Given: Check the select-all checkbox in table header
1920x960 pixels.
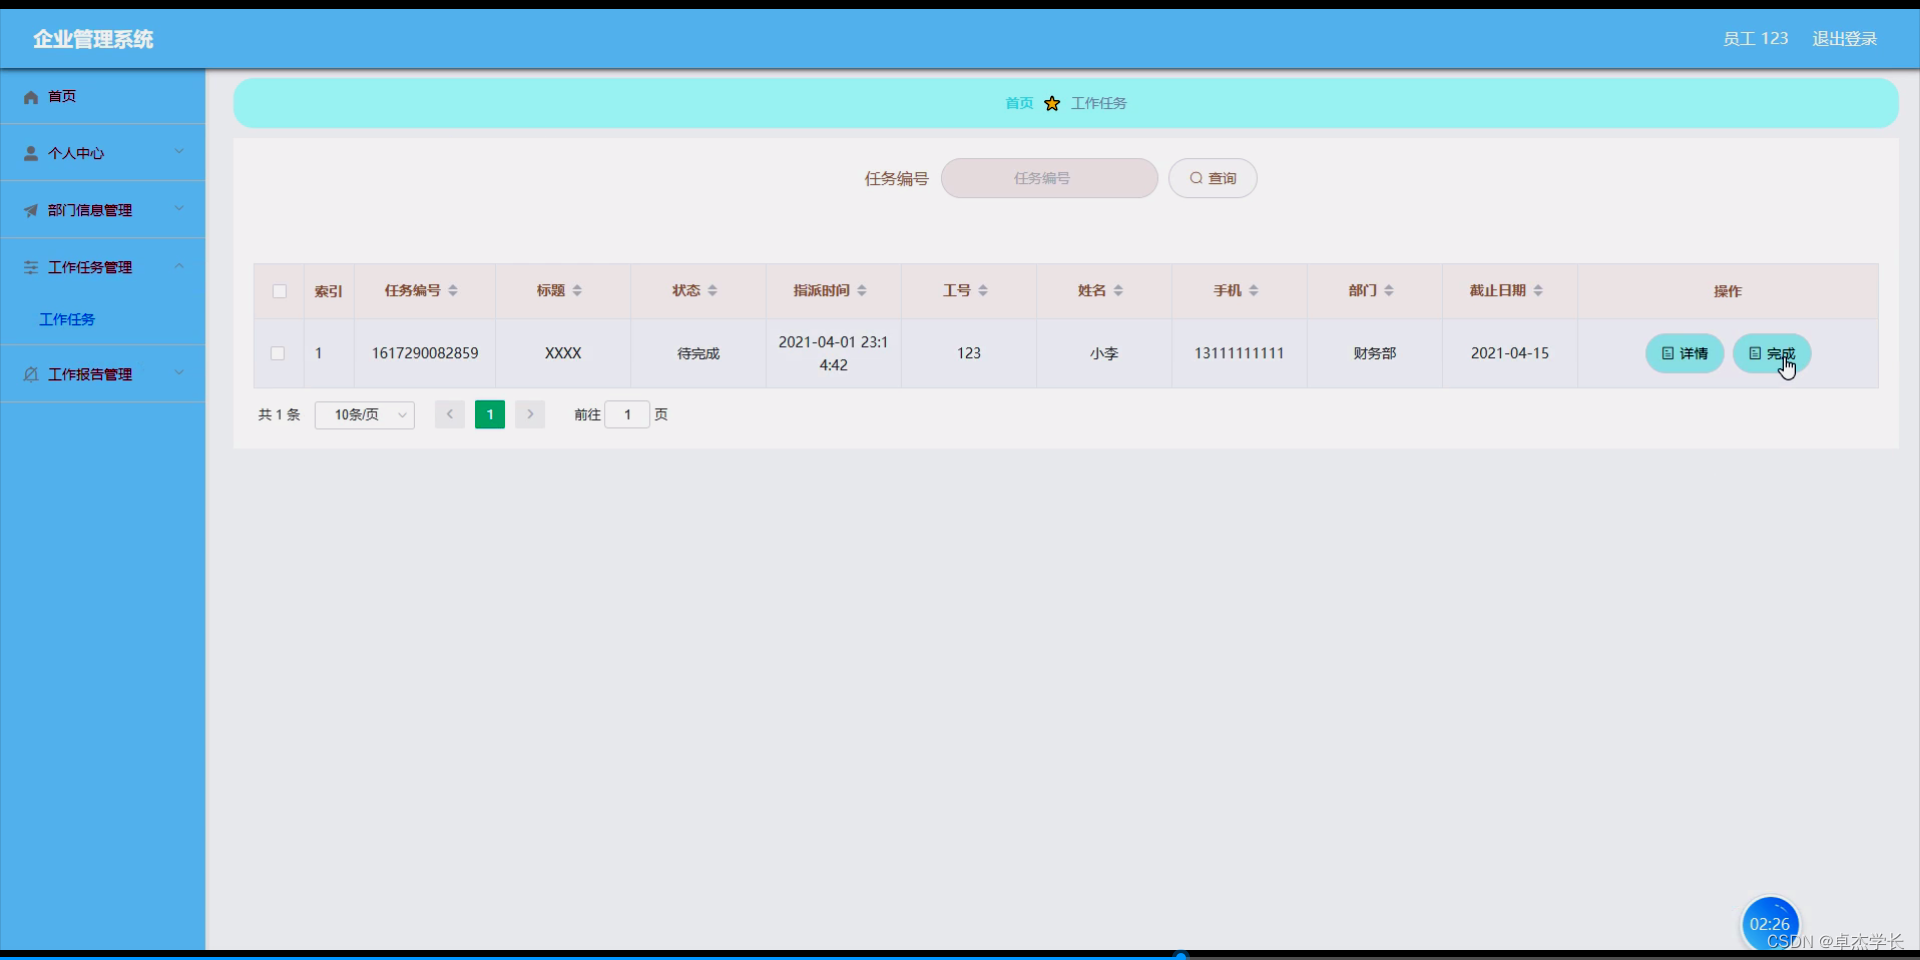Looking at the screenshot, I should point(279,291).
